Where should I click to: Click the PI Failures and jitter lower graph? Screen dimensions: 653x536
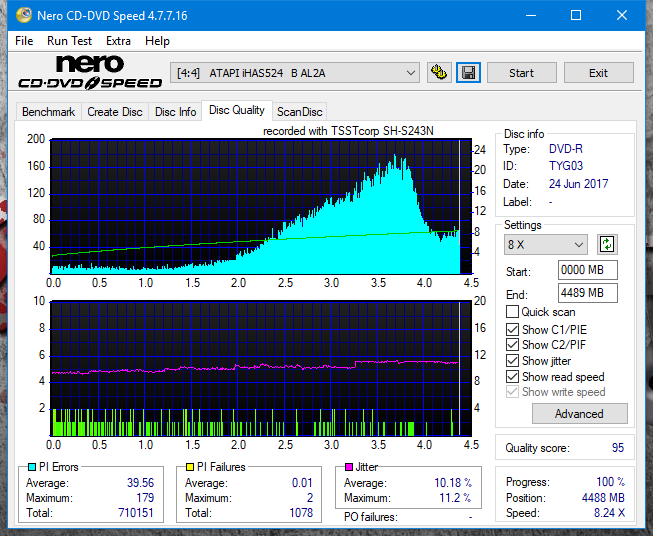tap(261, 368)
